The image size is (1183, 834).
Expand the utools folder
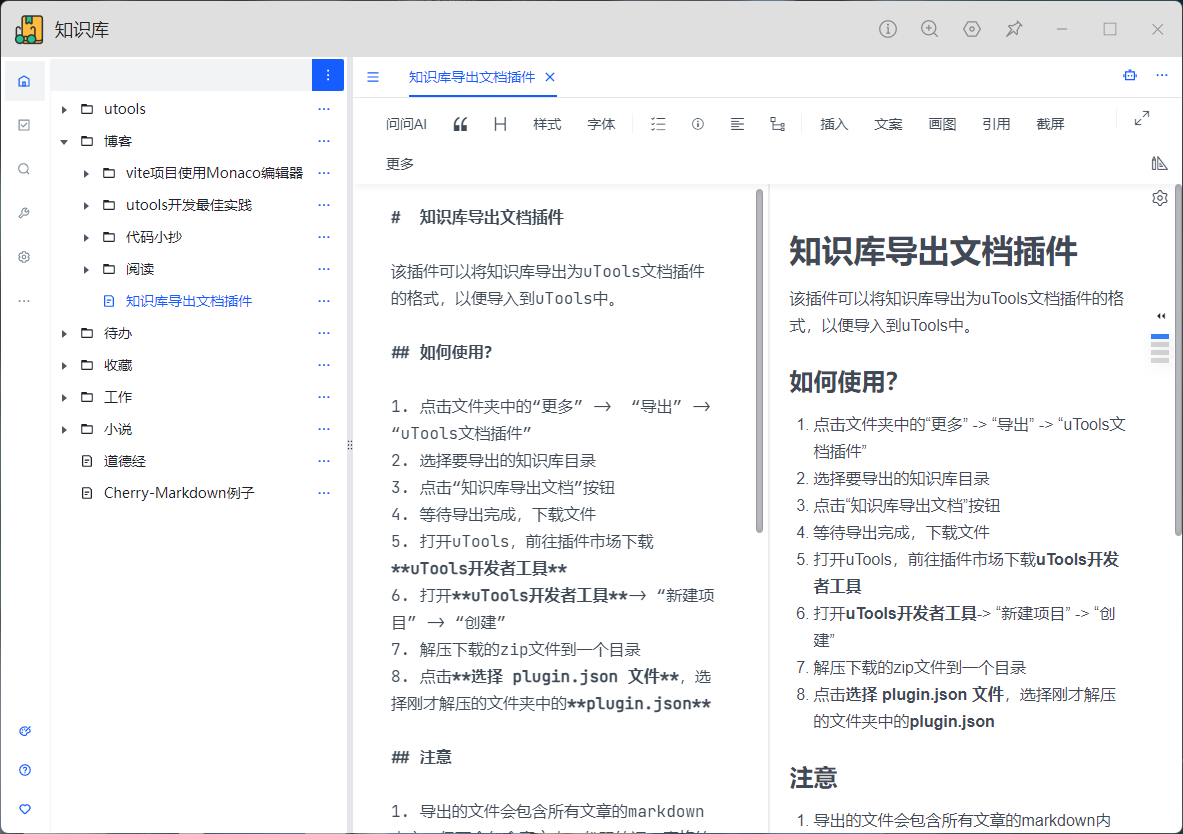[64, 110]
